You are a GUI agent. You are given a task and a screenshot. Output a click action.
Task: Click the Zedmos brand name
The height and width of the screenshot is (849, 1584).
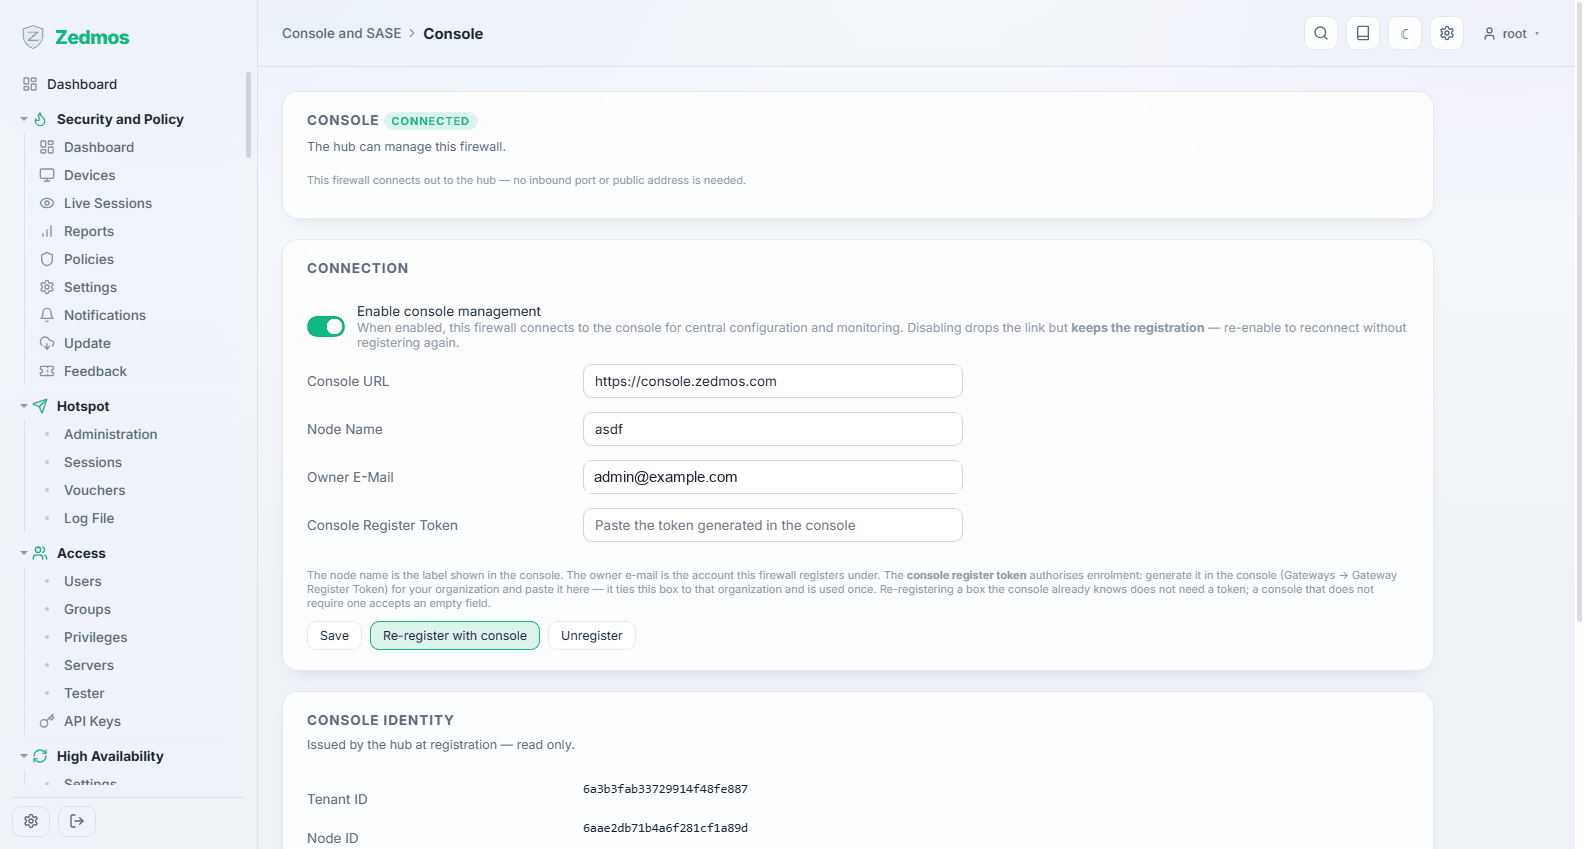coord(92,37)
